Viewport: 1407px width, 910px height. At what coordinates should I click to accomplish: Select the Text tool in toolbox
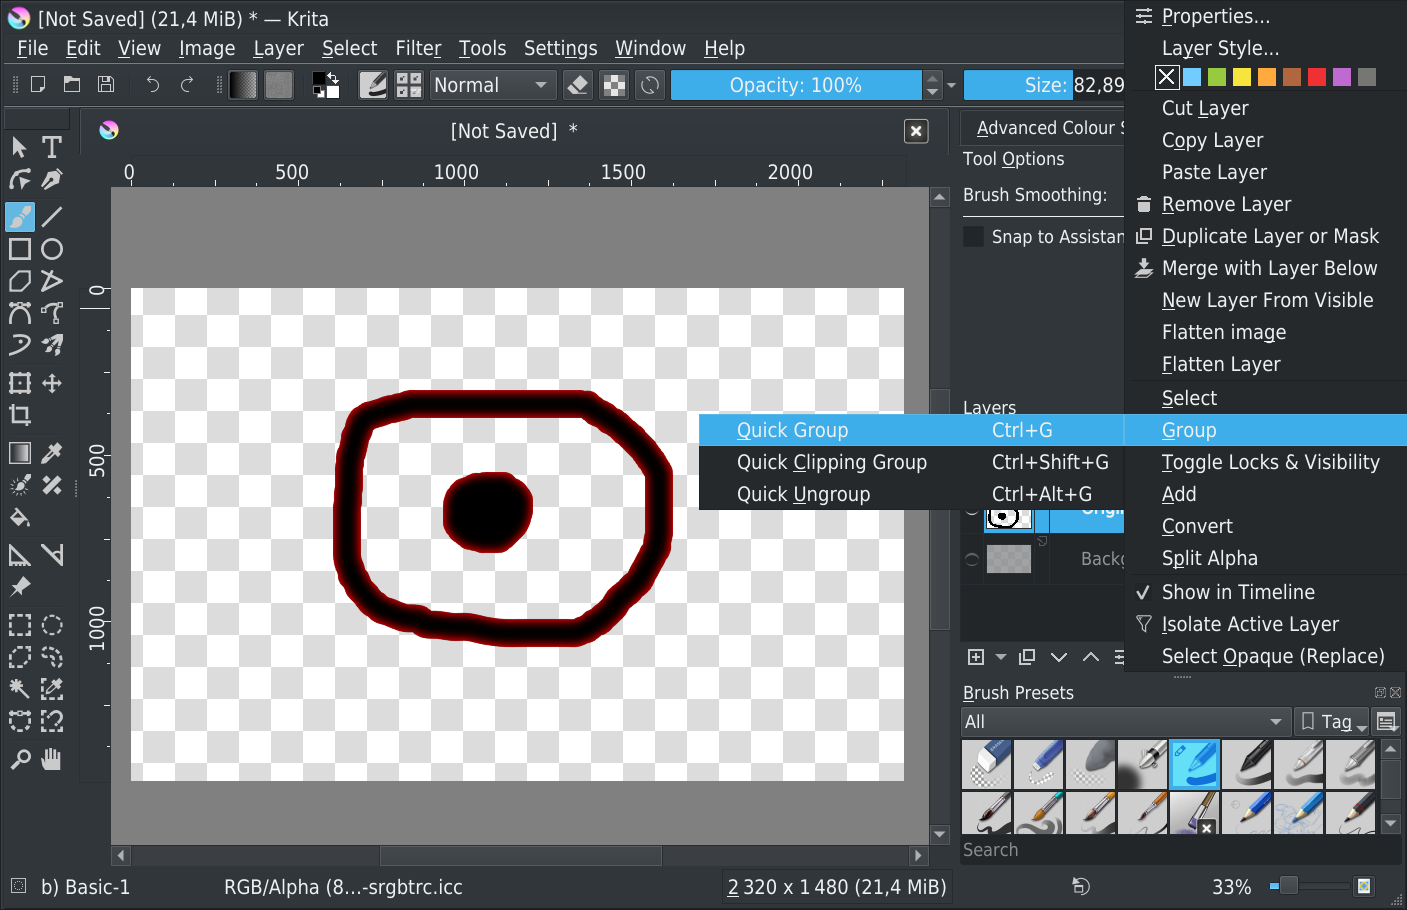coord(52,148)
